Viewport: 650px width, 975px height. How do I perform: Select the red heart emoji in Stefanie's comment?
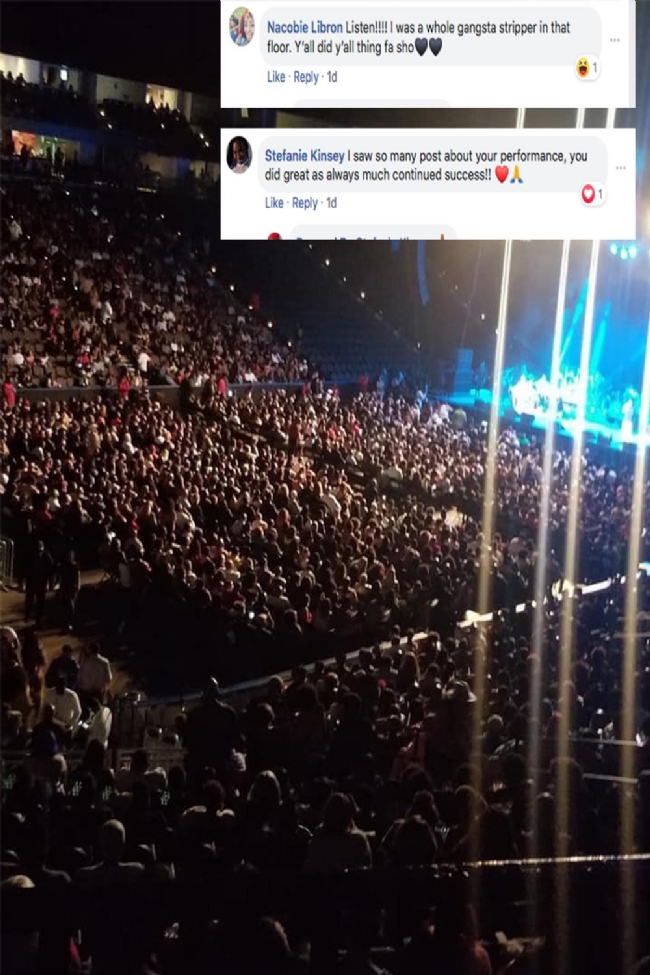501,175
